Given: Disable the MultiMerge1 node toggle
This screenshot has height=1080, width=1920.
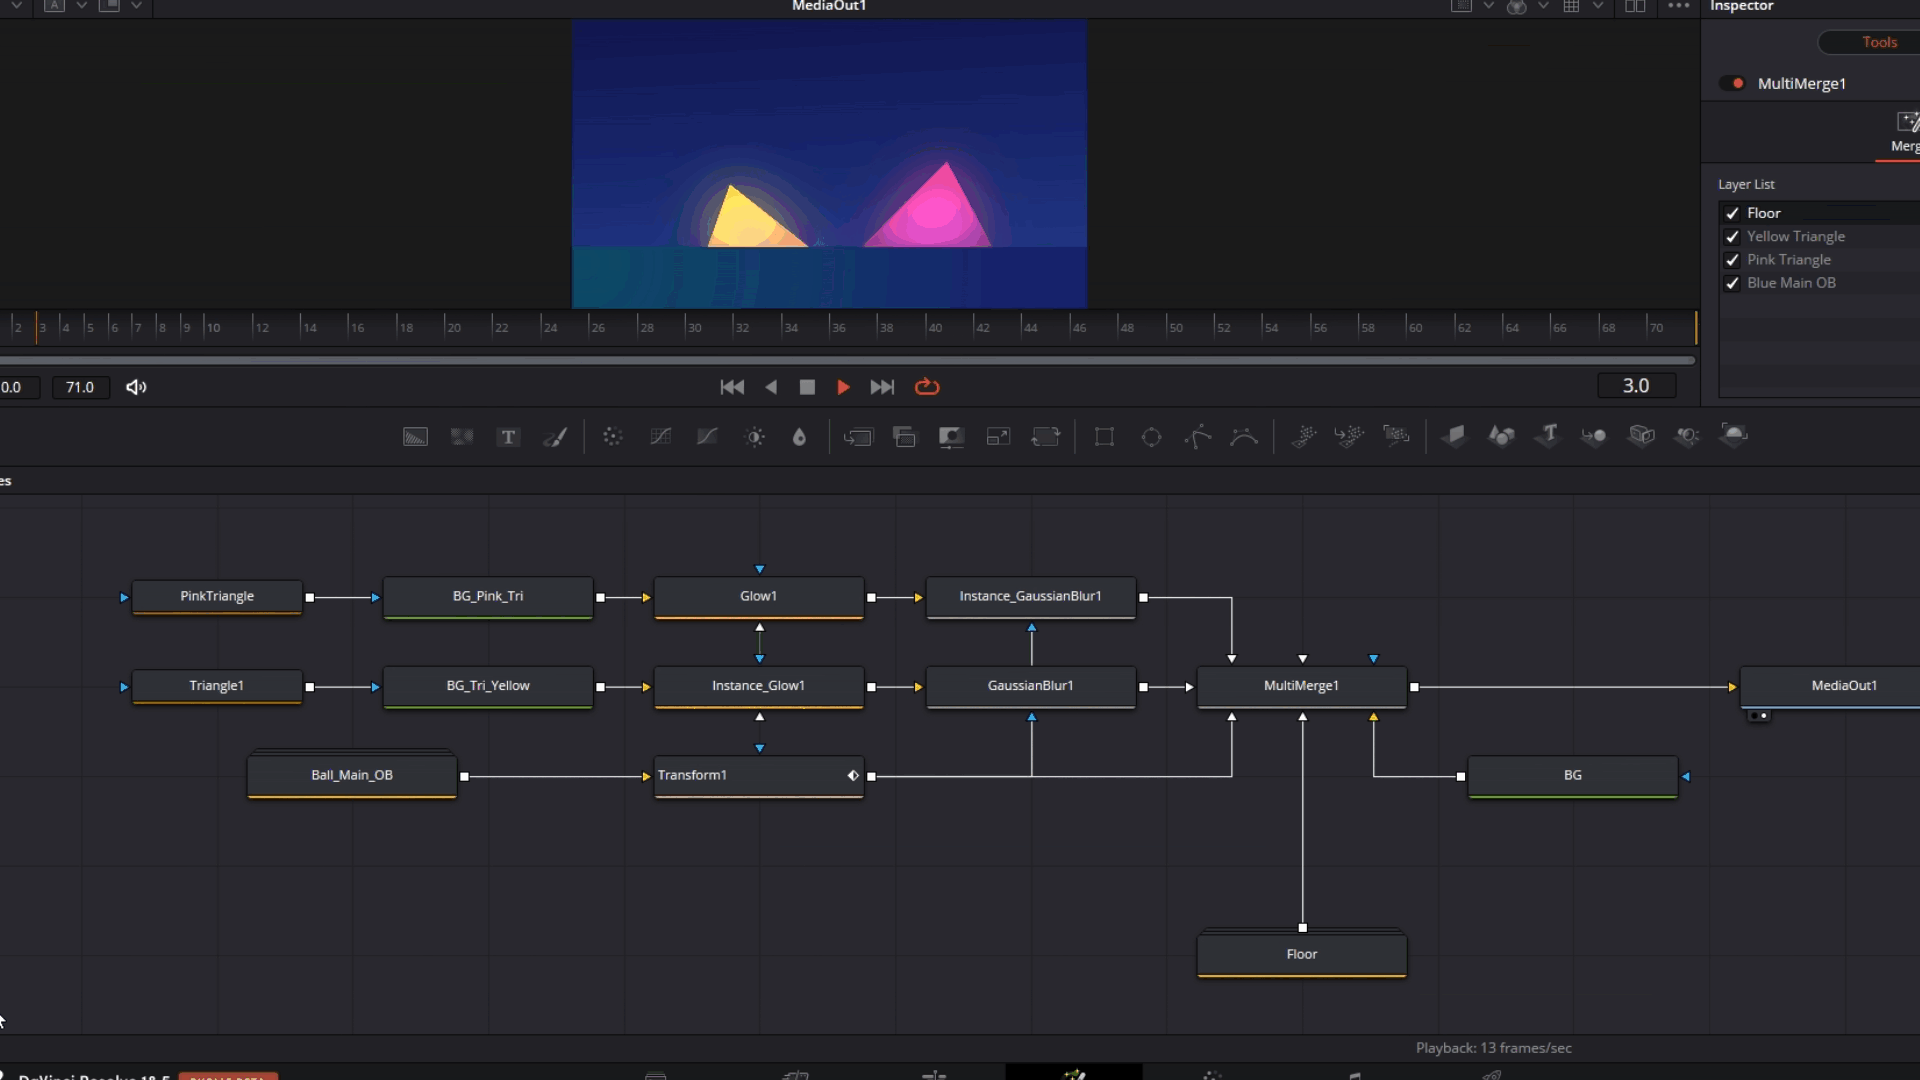Looking at the screenshot, I should pos(1732,83).
